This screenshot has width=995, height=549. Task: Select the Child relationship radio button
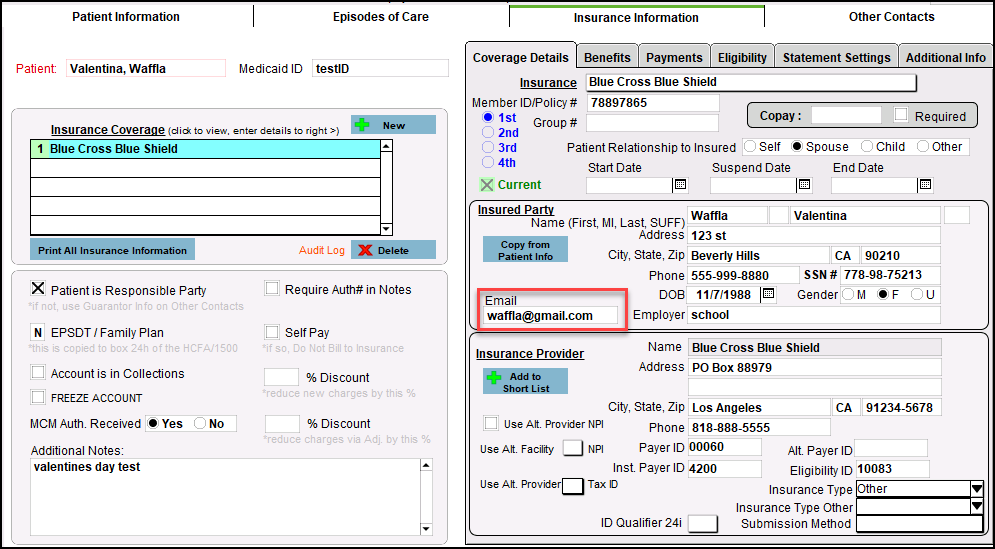[x=867, y=146]
